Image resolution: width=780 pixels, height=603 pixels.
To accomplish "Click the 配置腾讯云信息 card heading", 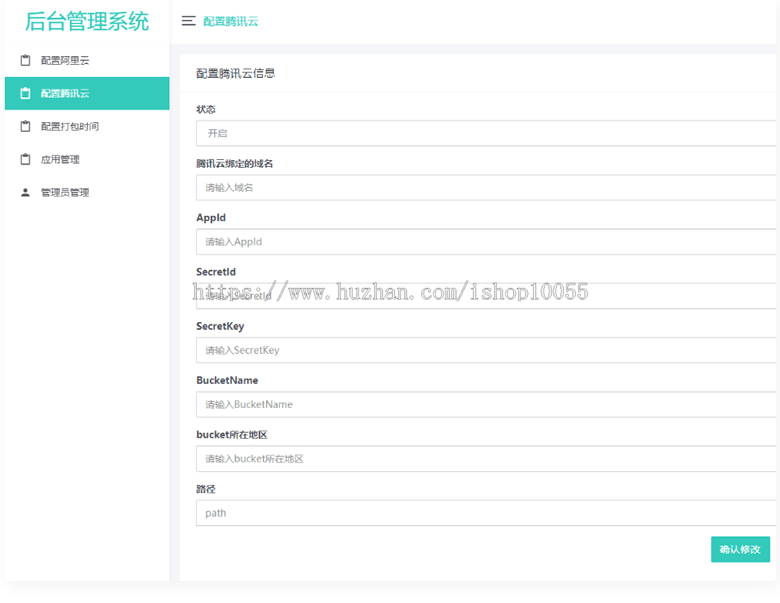I will (x=236, y=74).
